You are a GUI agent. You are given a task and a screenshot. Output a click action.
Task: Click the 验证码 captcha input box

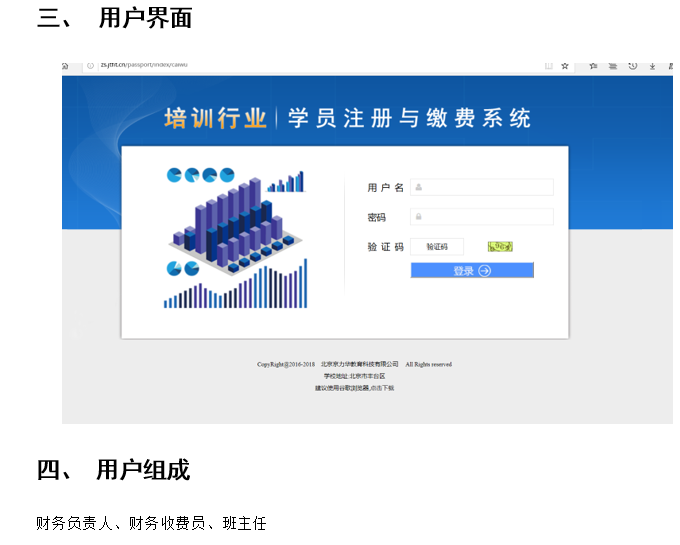click(437, 246)
